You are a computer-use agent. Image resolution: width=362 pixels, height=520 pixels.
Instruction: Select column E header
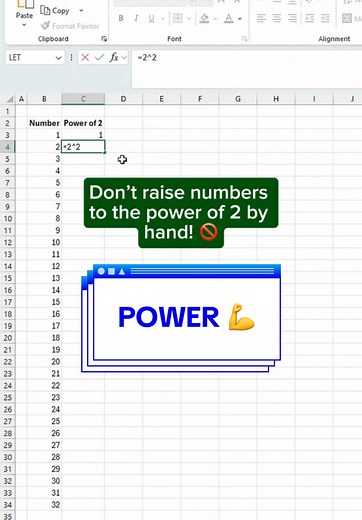pyautogui.click(x=161, y=99)
